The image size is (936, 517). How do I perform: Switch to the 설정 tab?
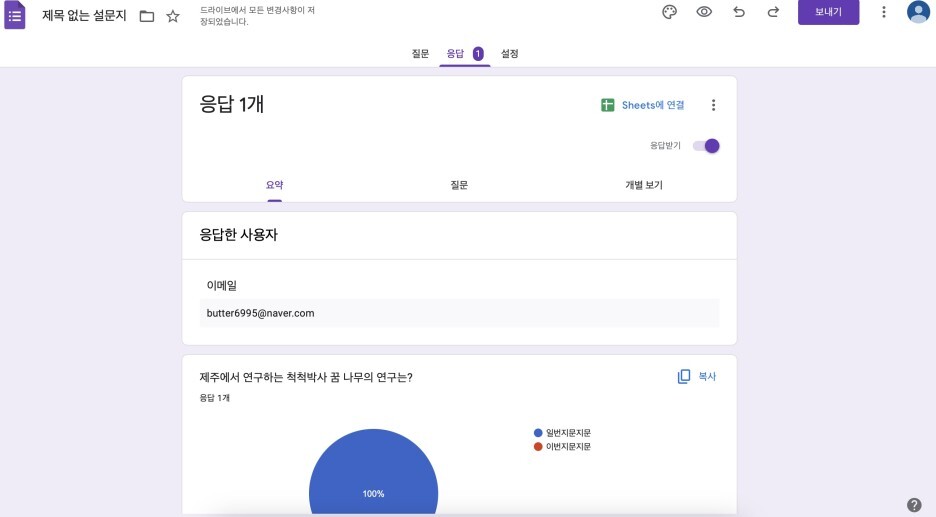(x=509, y=54)
